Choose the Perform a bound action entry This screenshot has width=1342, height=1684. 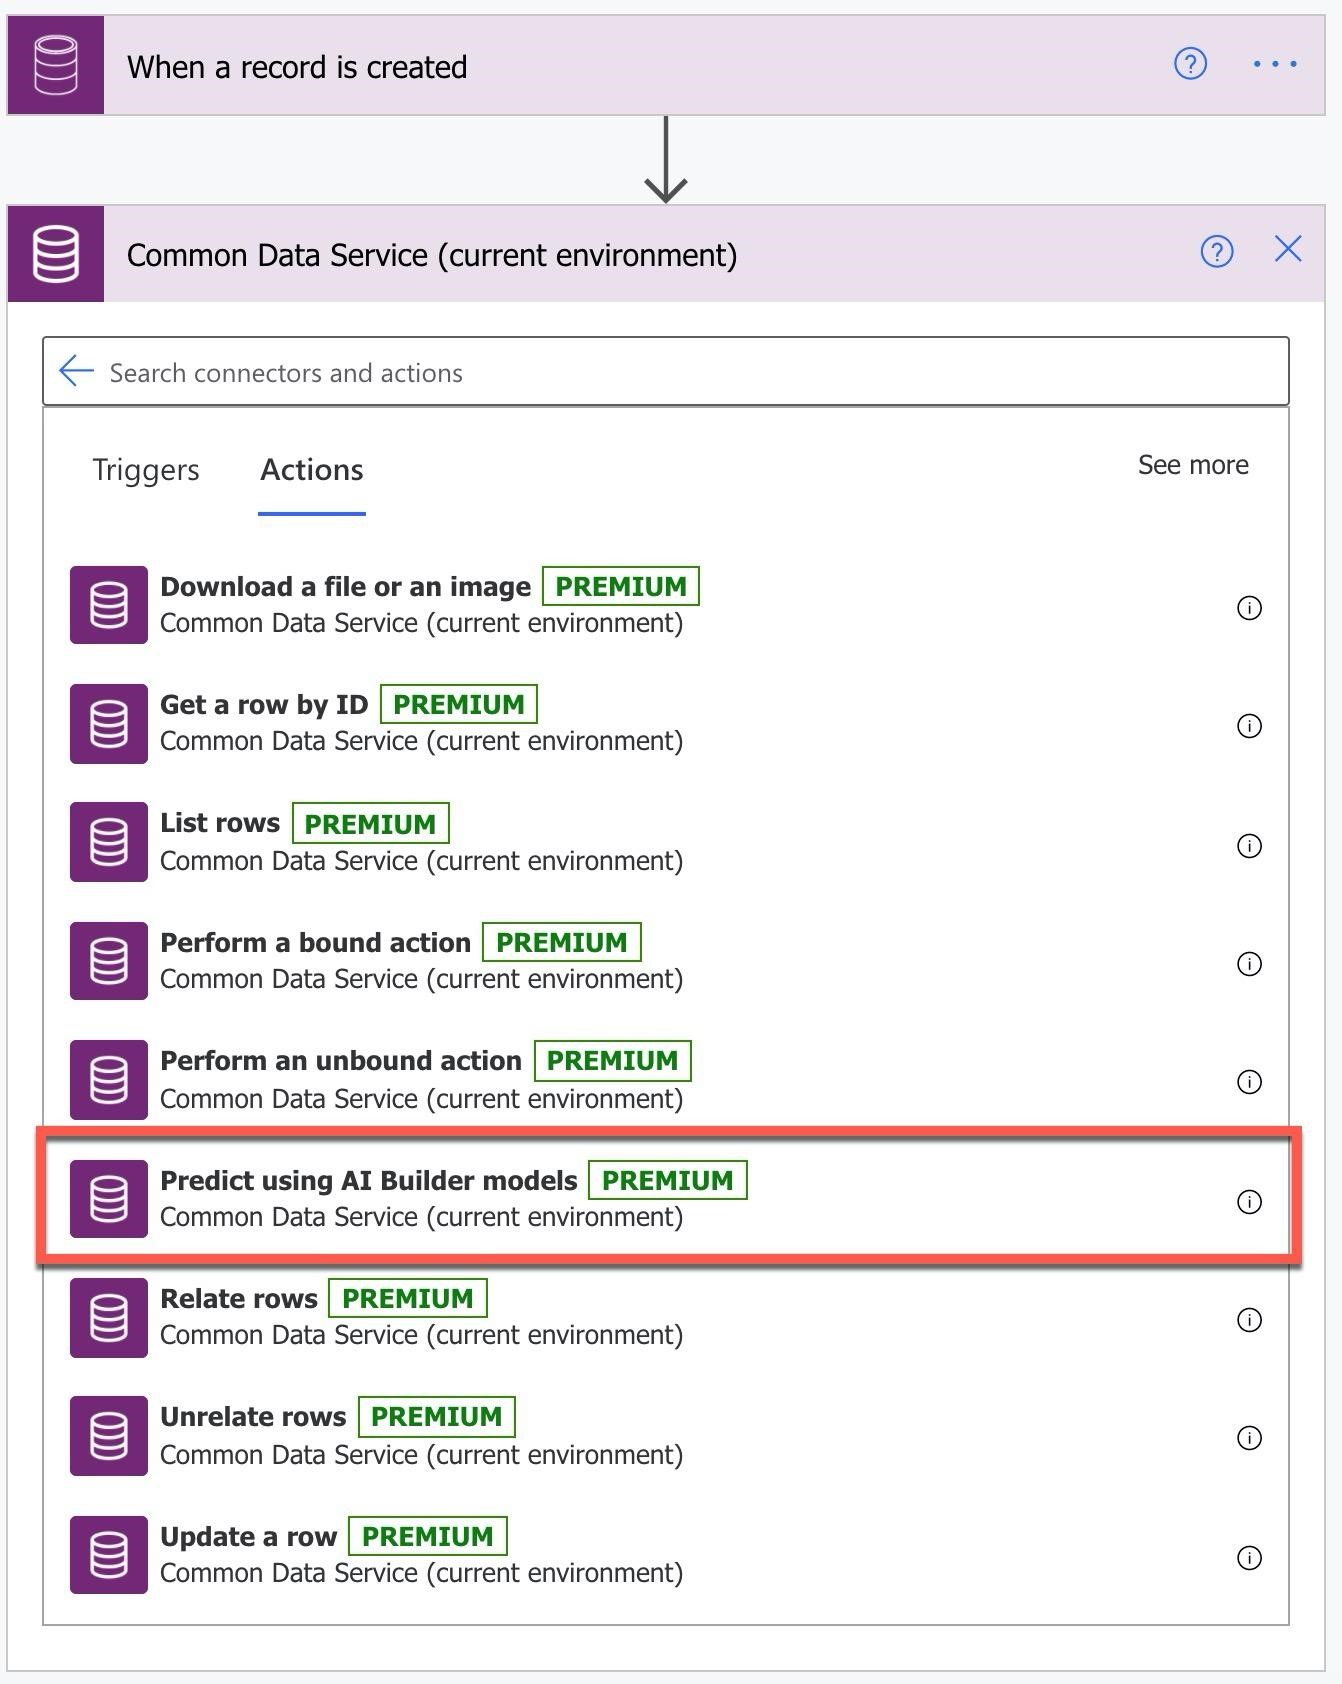click(665, 961)
